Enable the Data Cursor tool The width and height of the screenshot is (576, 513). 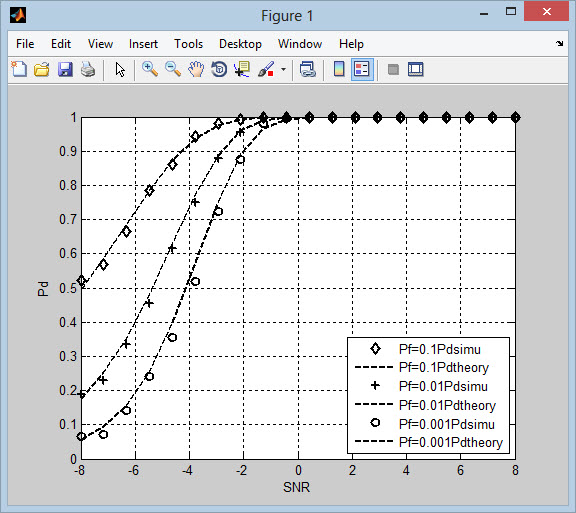coord(242,69)
